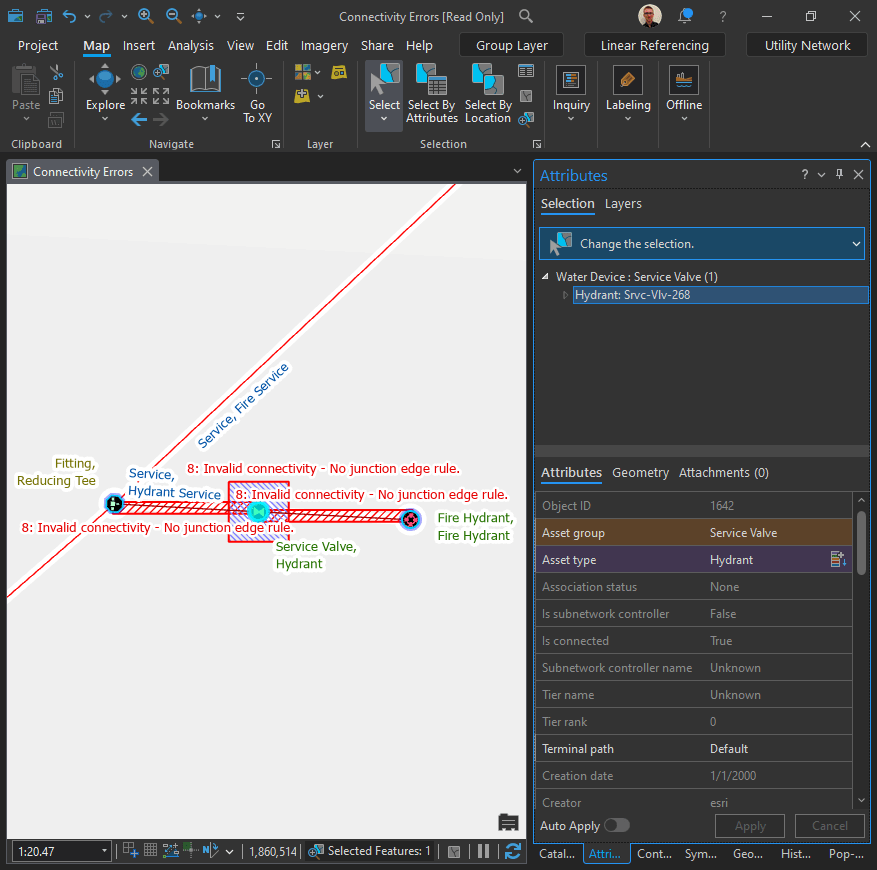This screenshot has width=877, height=870.
Task: Collapse the Water Device : Service Valve node
Action: (x=545, y=277)
